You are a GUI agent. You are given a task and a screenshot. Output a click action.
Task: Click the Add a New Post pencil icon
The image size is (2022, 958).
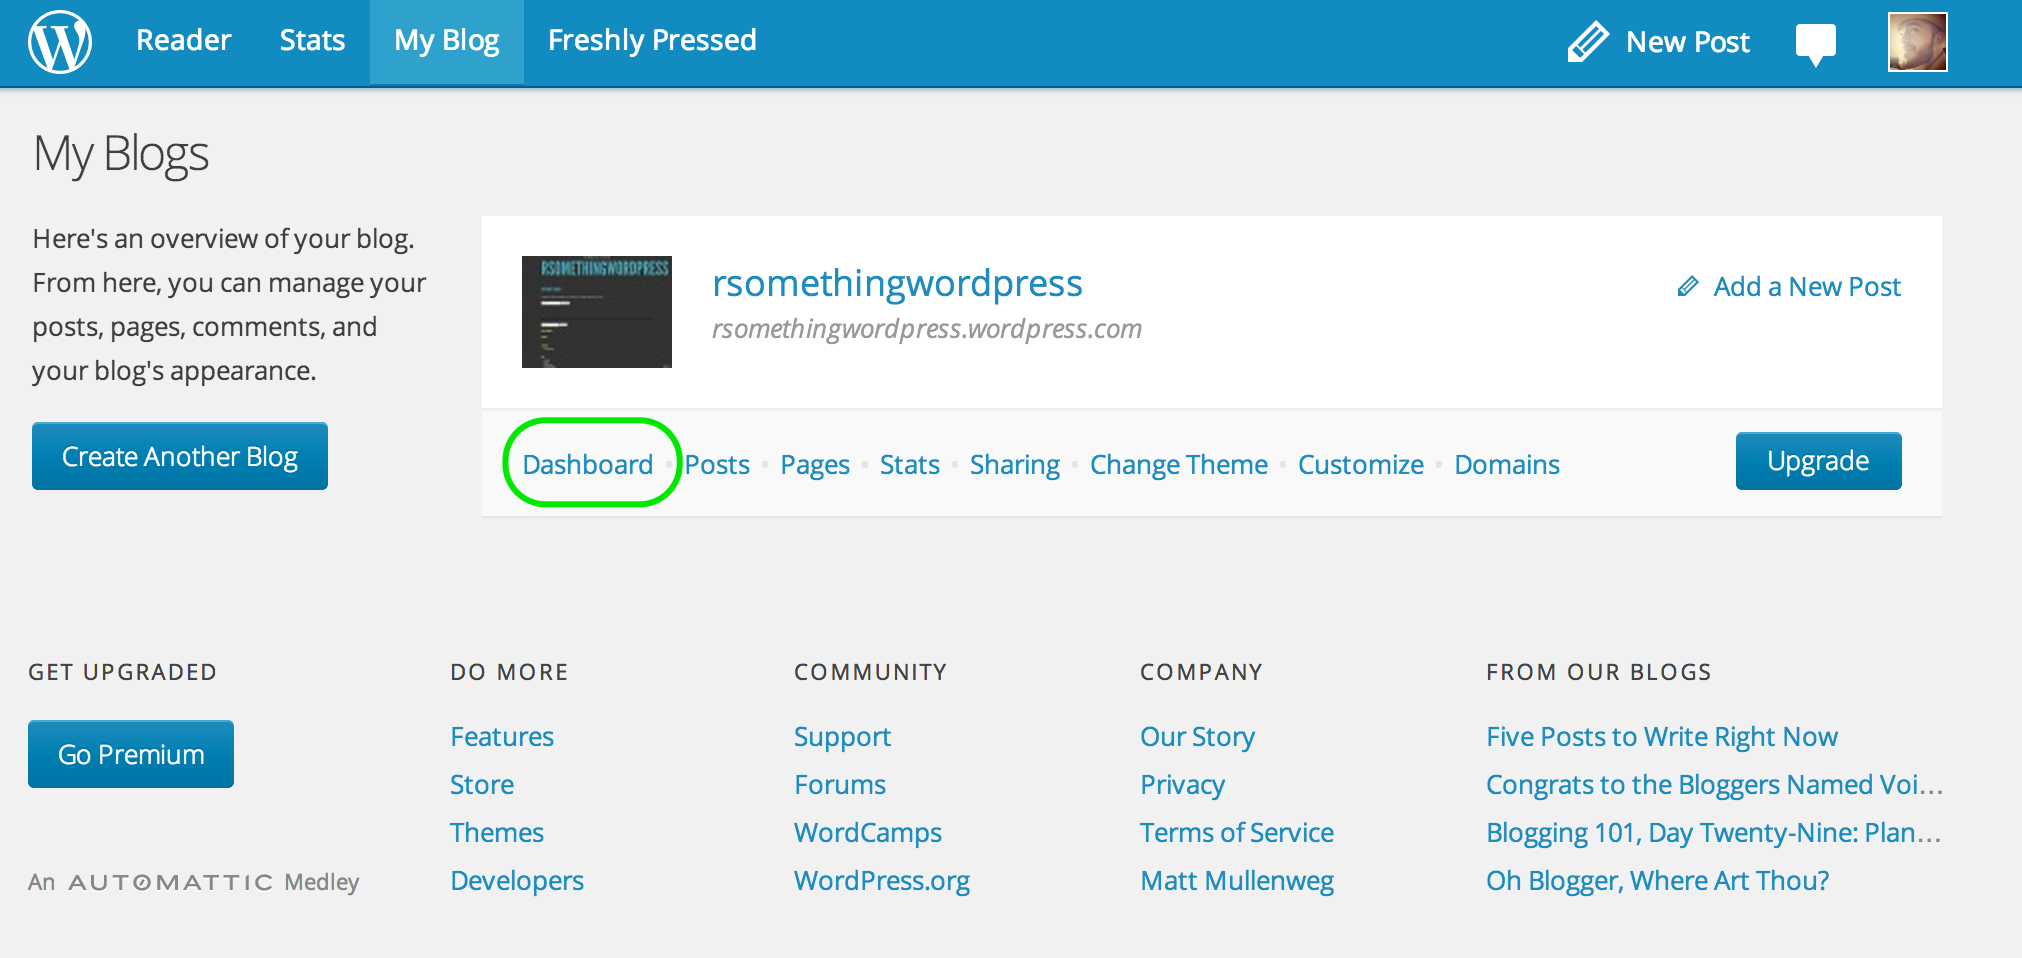[x=1689, y=285]
